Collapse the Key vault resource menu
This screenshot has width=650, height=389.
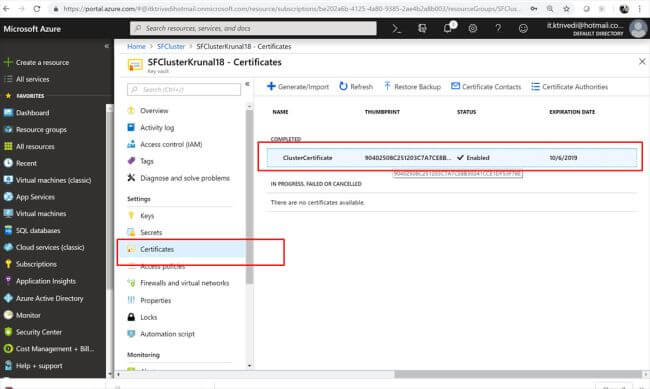[247, 84]
